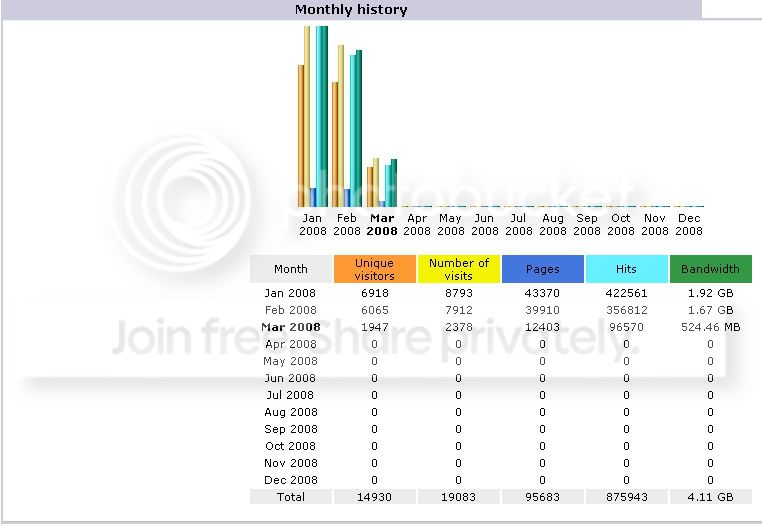Image resolution: width=762 pixels, height=526 pixels.
Task: Click the cyan Hits column header
Action: pos(626,269)
